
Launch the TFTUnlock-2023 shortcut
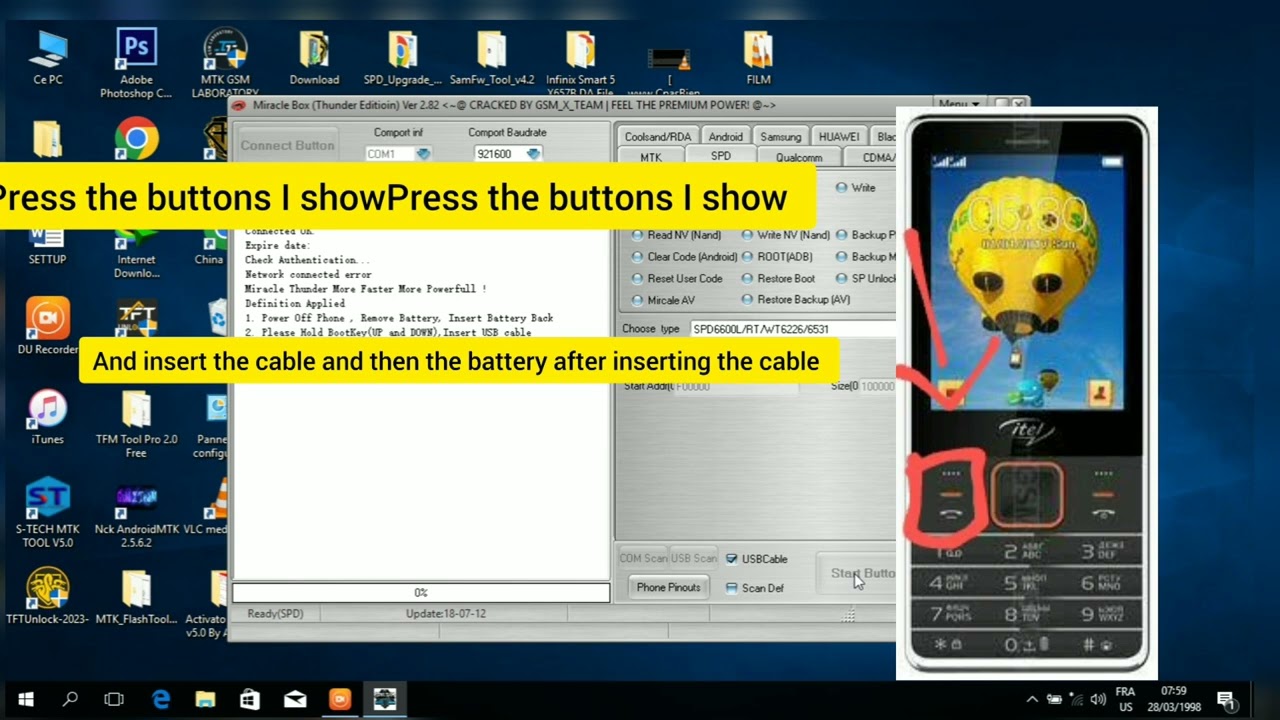(47, 597)
